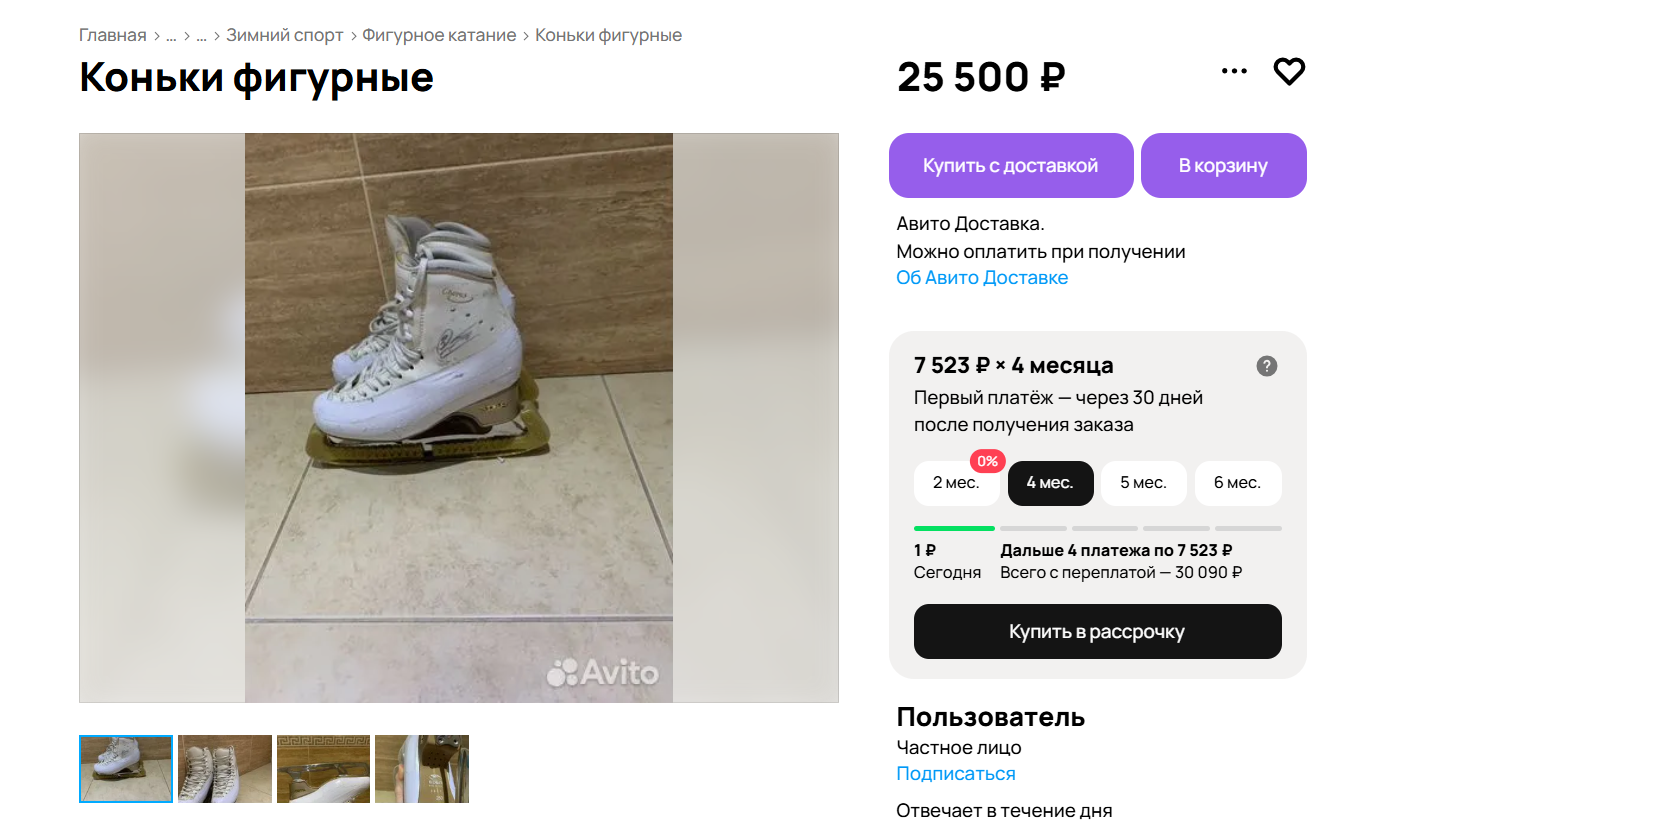This screenshot has height=838, width=1664.
Task: Expand the second collapsed breadcrumb ellipsis
Action: [201, 36]
